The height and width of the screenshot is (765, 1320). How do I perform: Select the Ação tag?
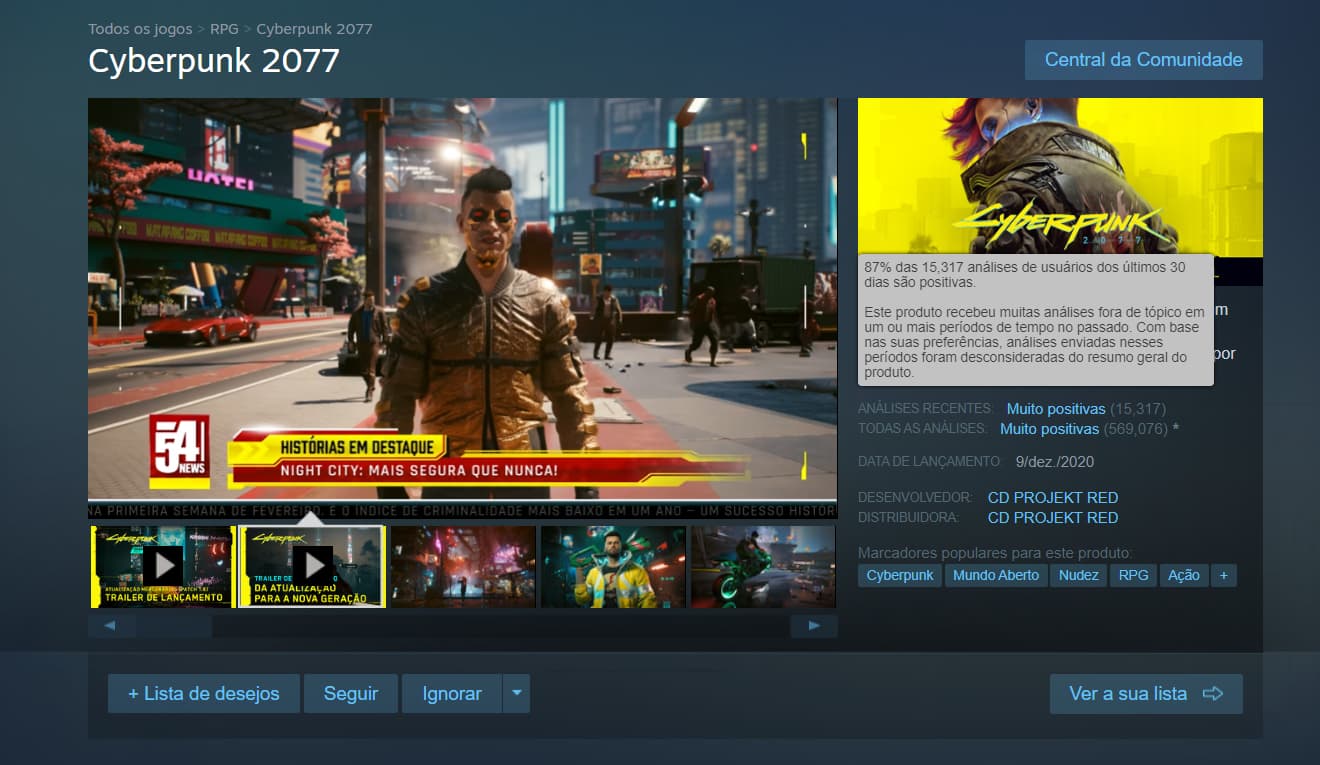click(1184, 575)
